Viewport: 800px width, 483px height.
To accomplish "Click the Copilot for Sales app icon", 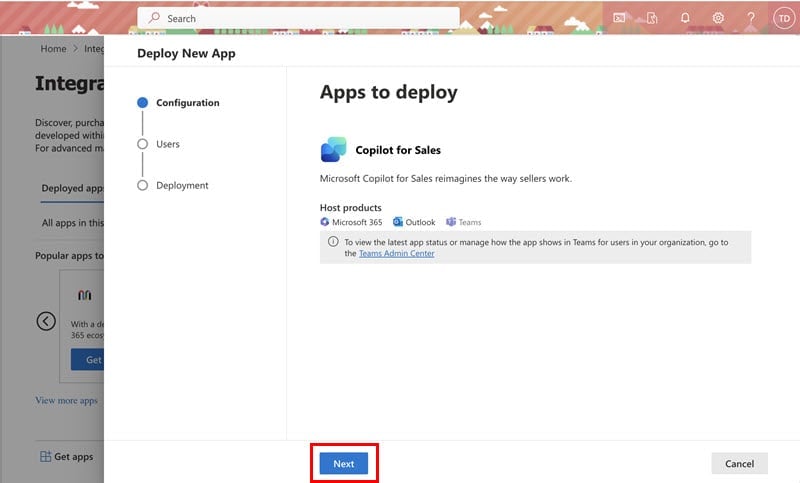I will [334, 149].
